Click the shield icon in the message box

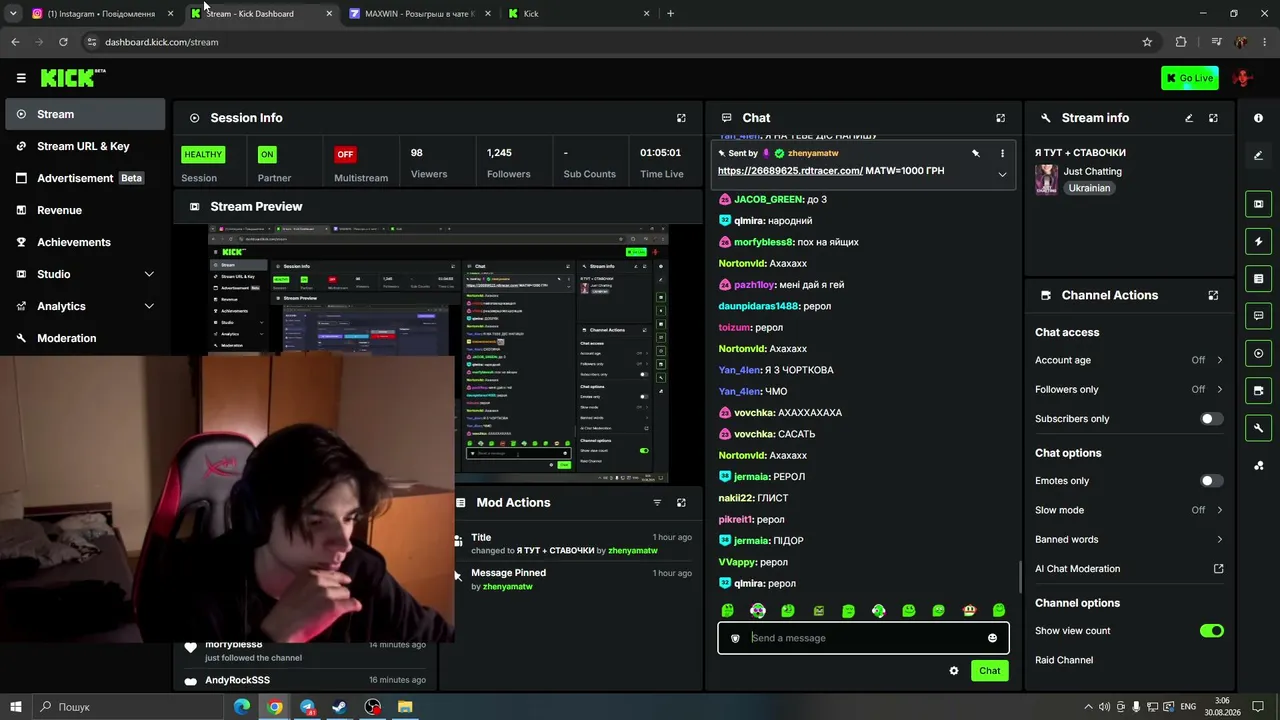[735, 638]
